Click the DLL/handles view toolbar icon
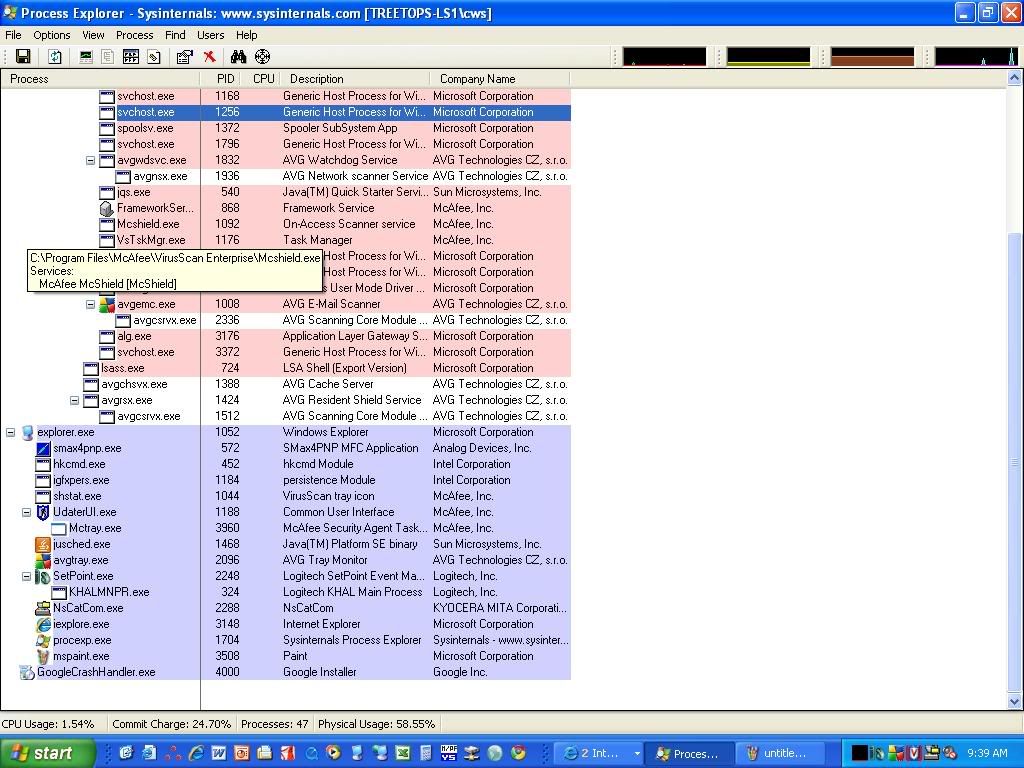1024x768 pixels. (x=153, y=57)
